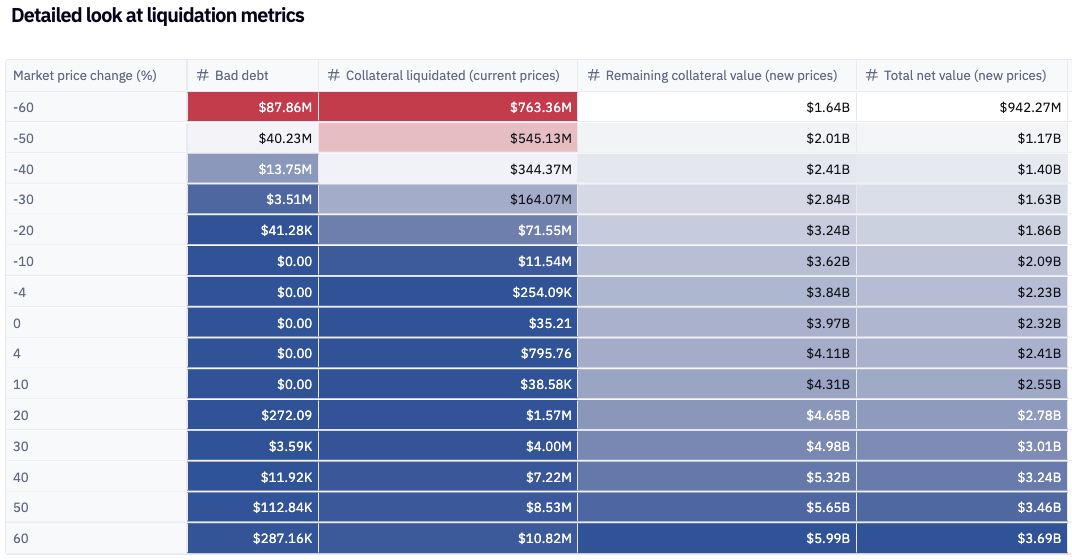This screenshot has width=1072, height=560.
Task: Select # icon in Remaining collateral value header
Action: (x=593, y=75)
